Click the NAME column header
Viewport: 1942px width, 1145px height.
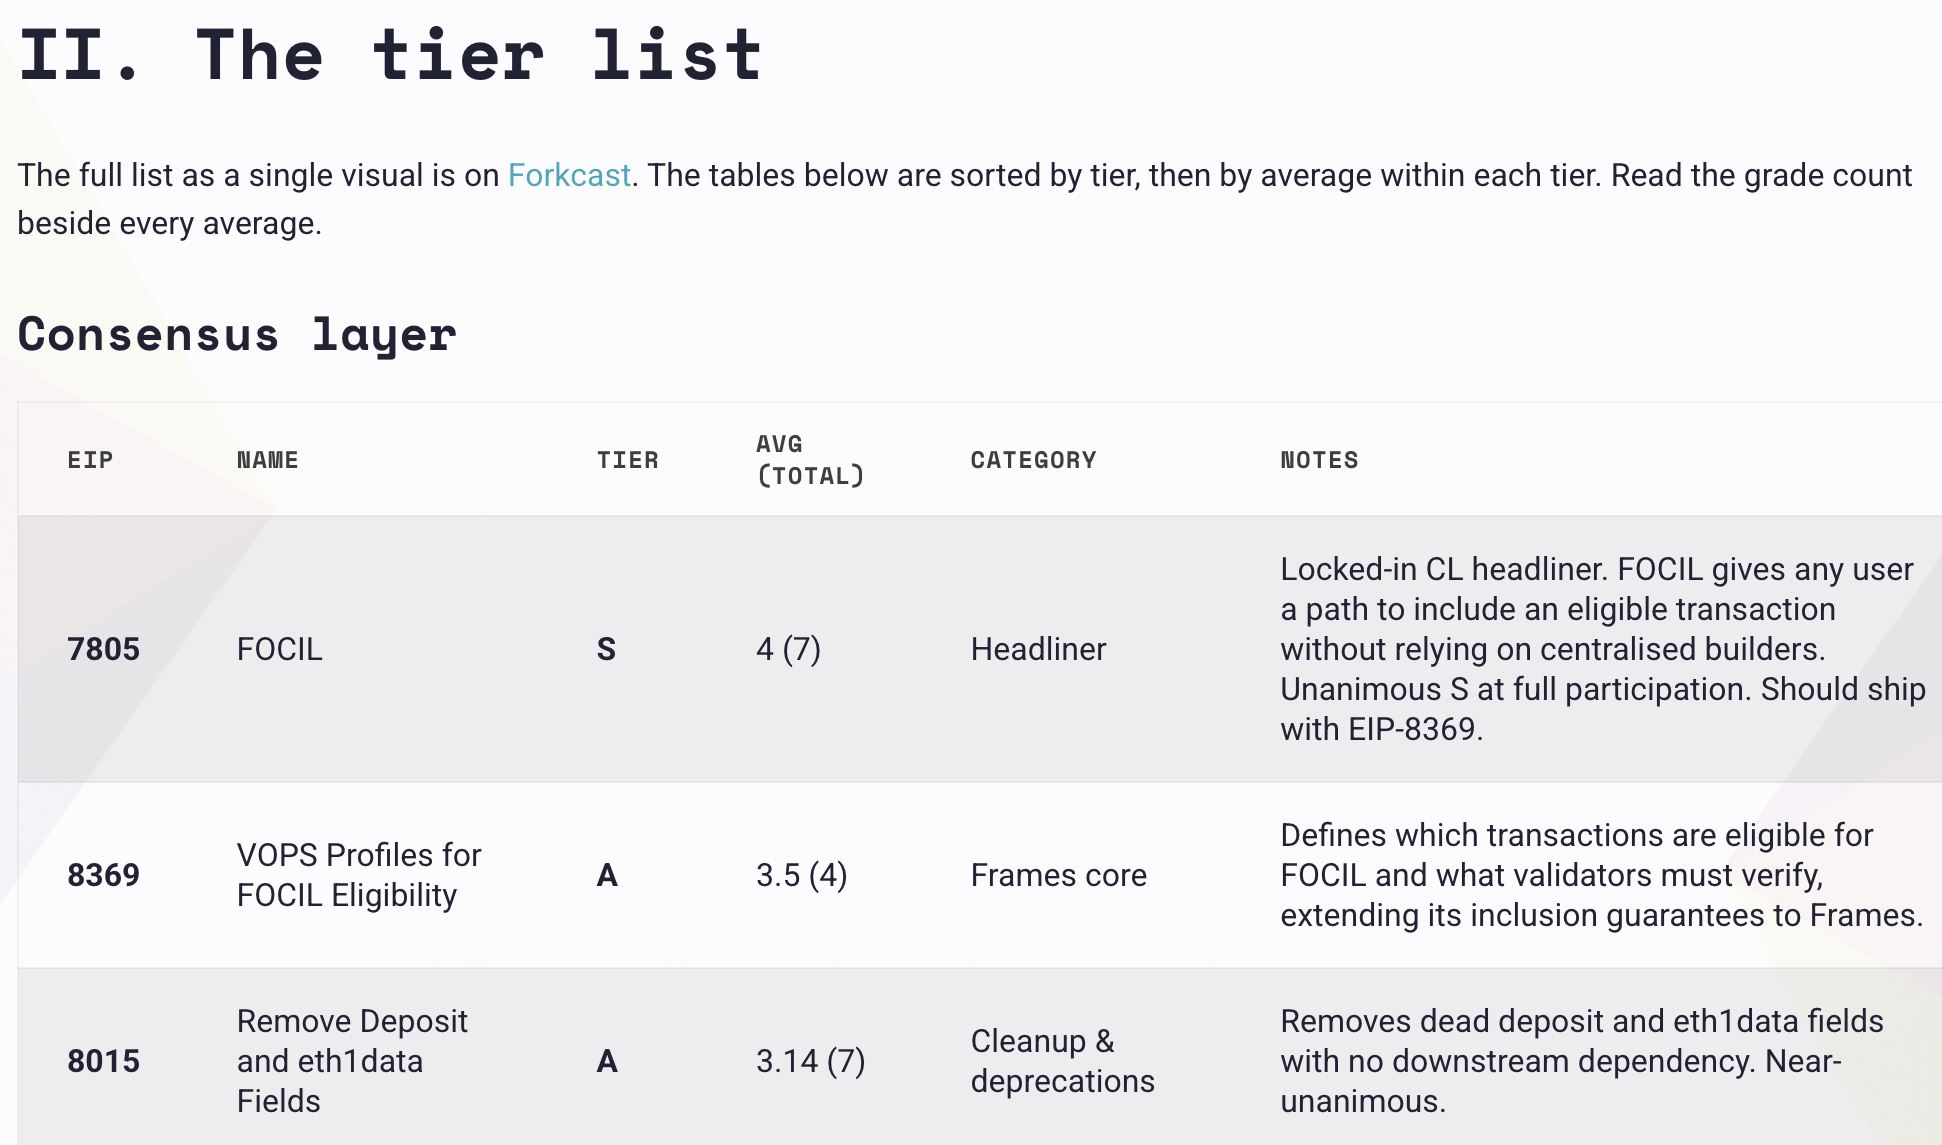[x=267, y=460]
